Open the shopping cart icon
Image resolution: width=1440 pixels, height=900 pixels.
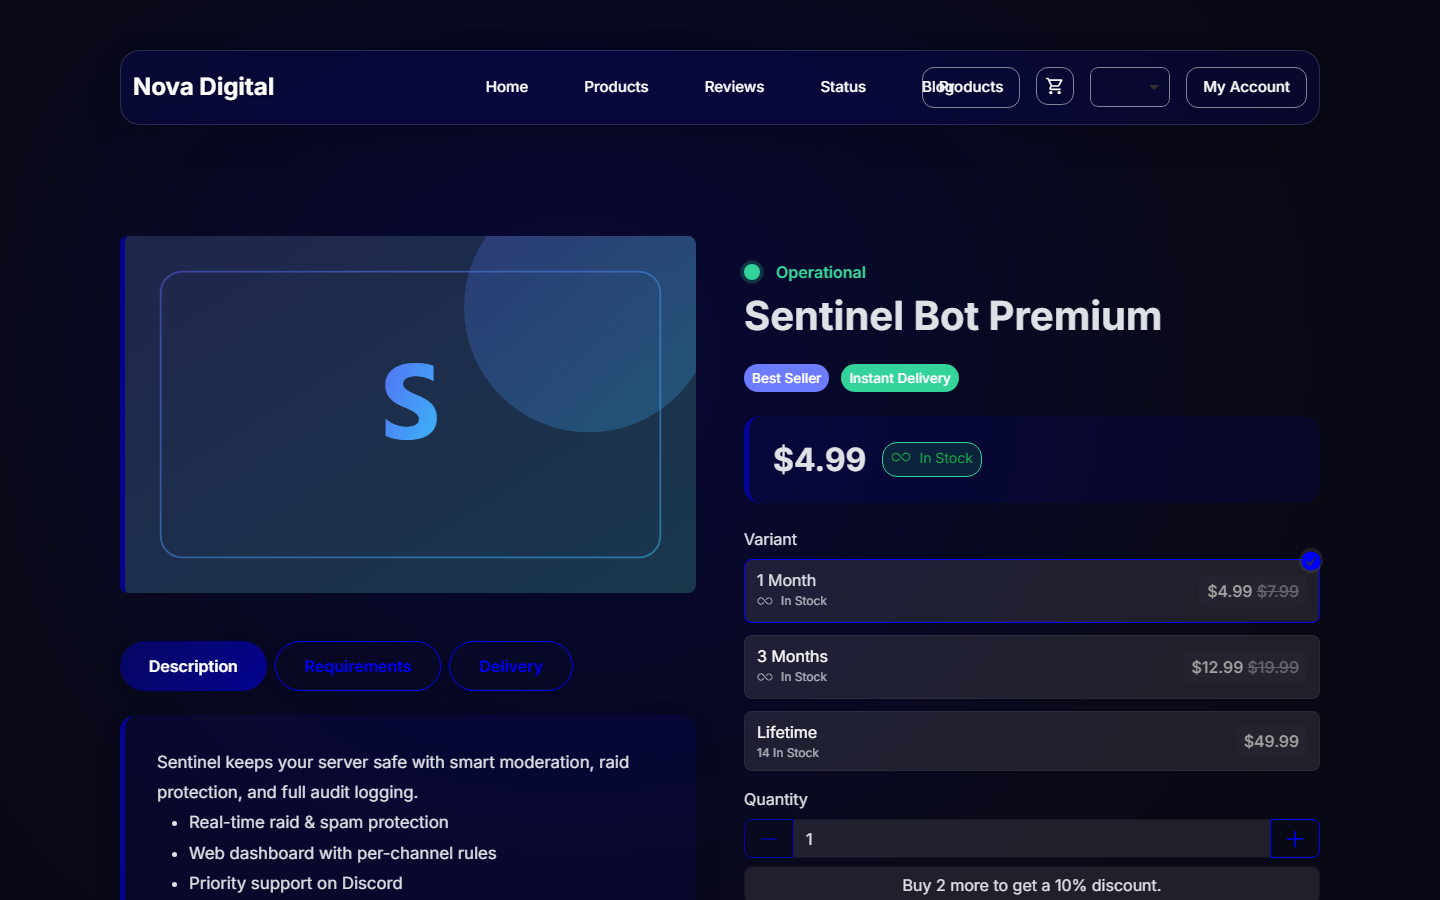coord(1054,86)
